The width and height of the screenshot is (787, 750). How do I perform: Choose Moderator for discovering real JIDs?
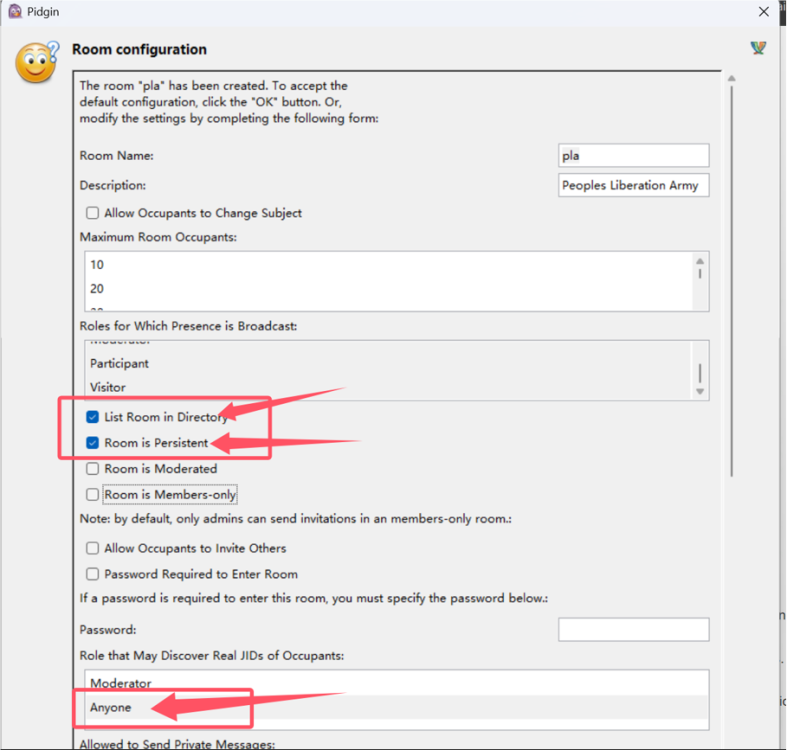(x=120, y=683)
